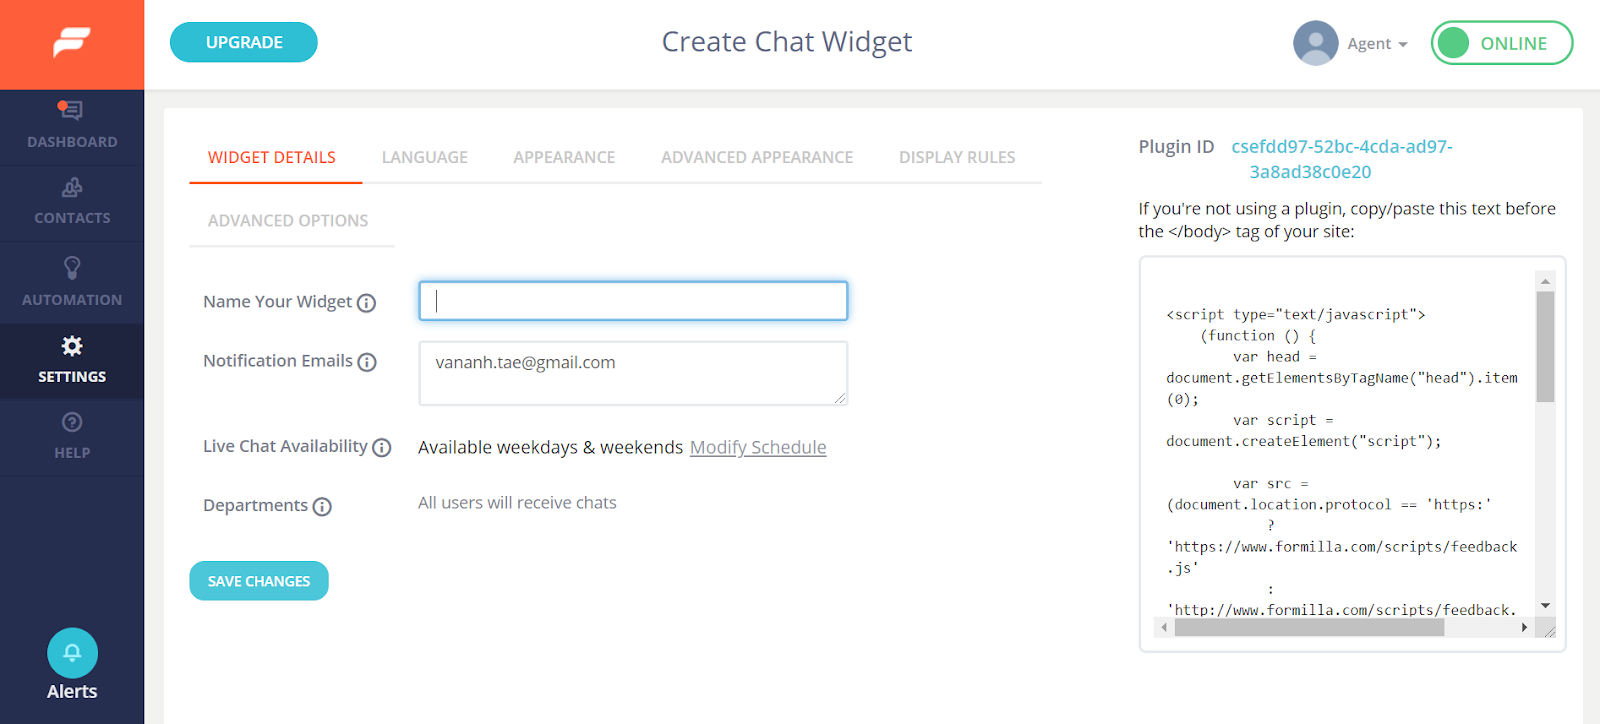Open the Display Rules tab
This screenshot has width=1600, height=724.
957,158
